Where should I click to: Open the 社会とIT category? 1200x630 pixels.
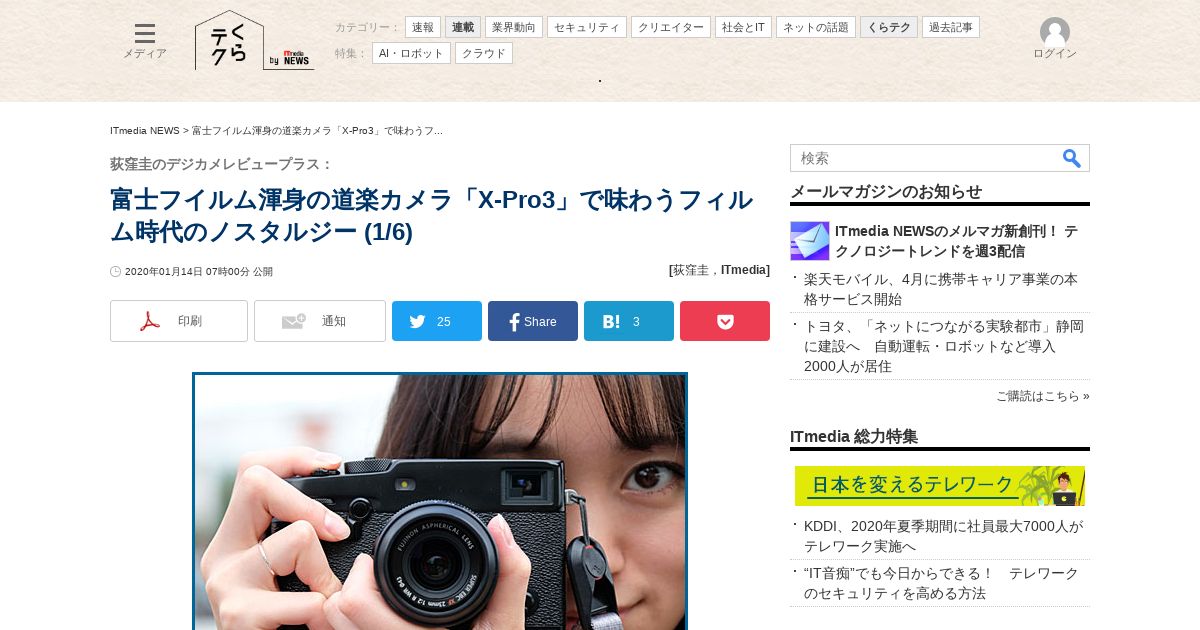pyautogui.click(x=743, y=27)
